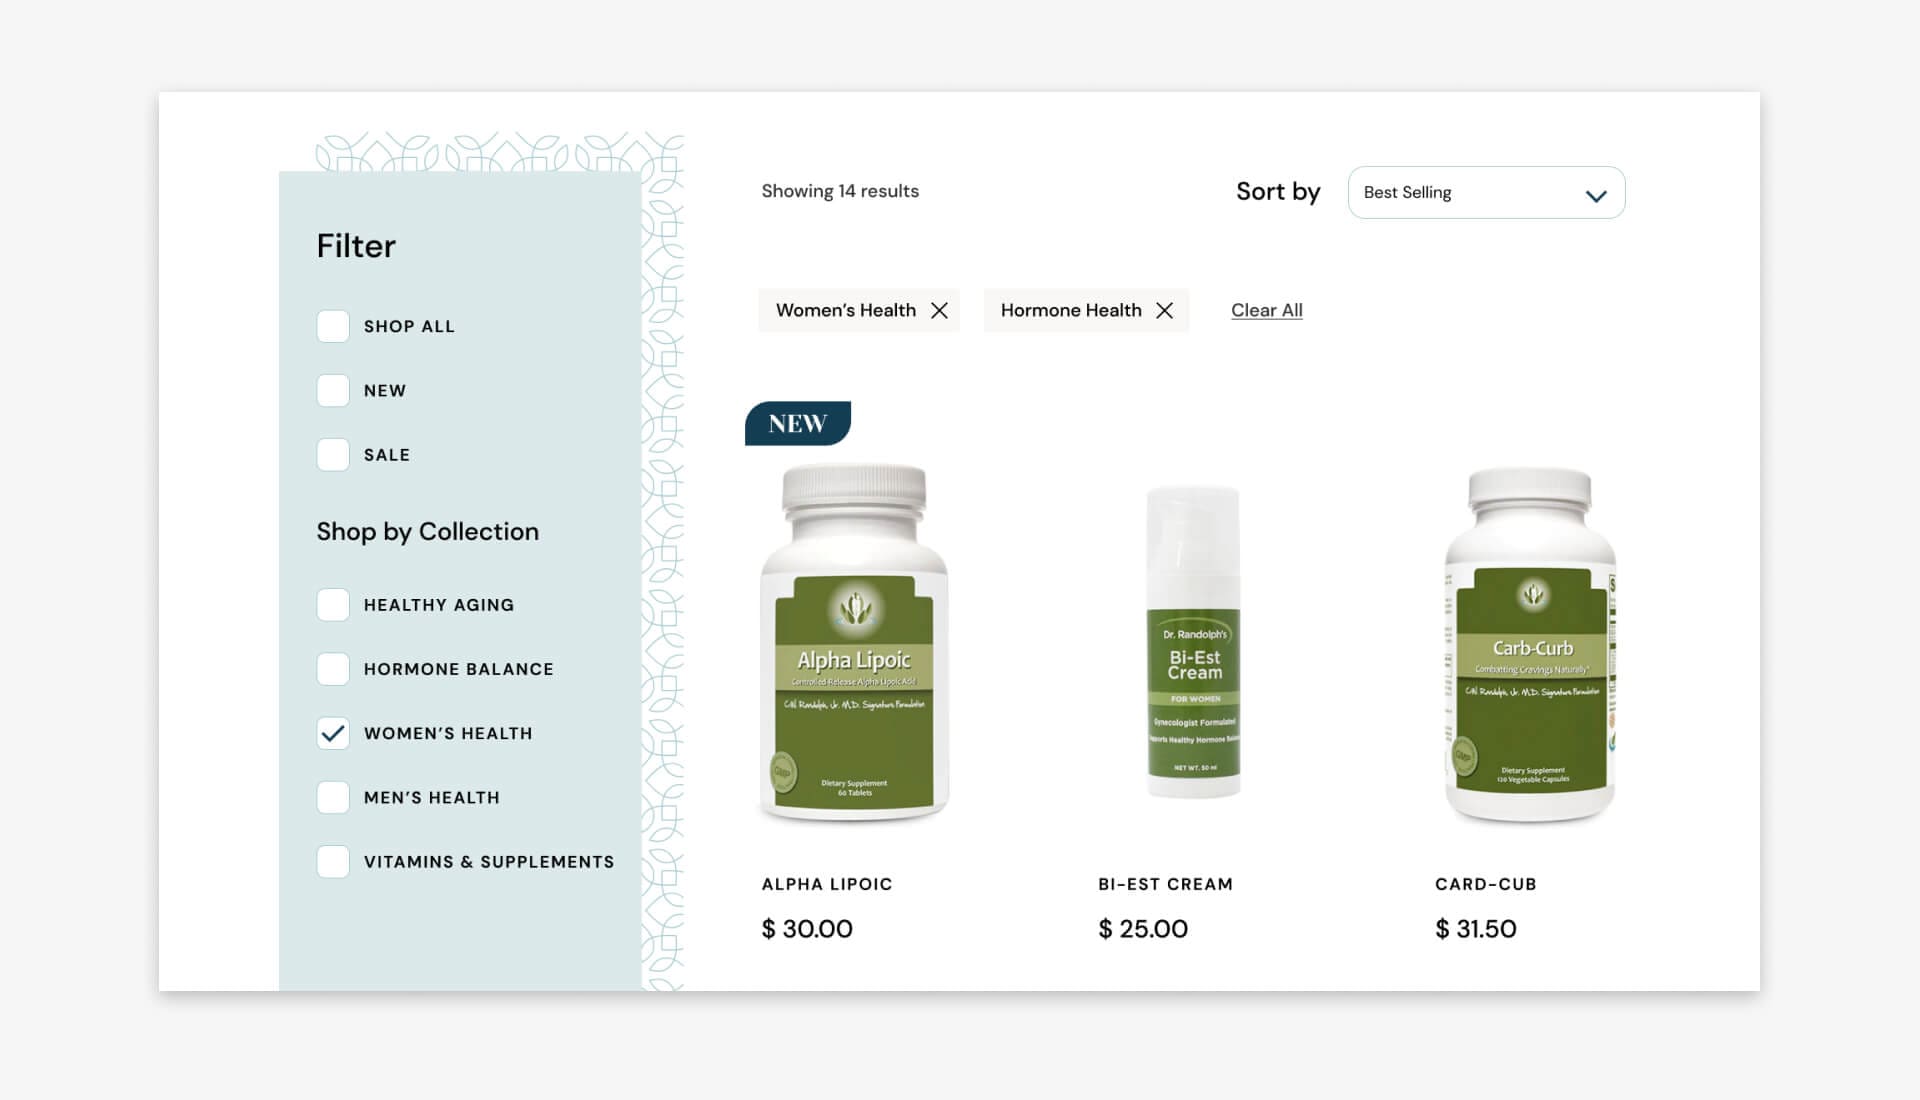Open the Alpha Lipoic bottle image
Image resolution: width=1920 pixels, height=1100 pixels.
pyautogui.click(x=854, y=643)
